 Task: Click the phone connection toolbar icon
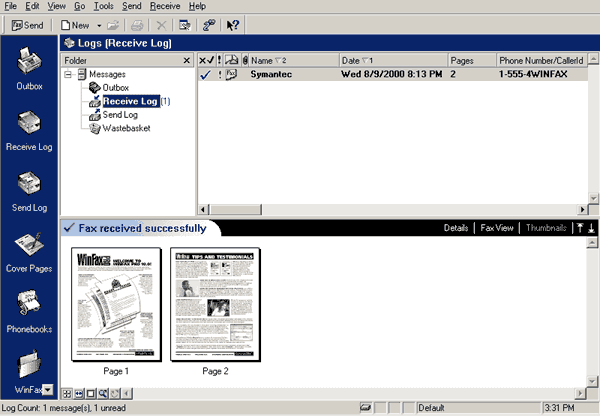[209, 26]
